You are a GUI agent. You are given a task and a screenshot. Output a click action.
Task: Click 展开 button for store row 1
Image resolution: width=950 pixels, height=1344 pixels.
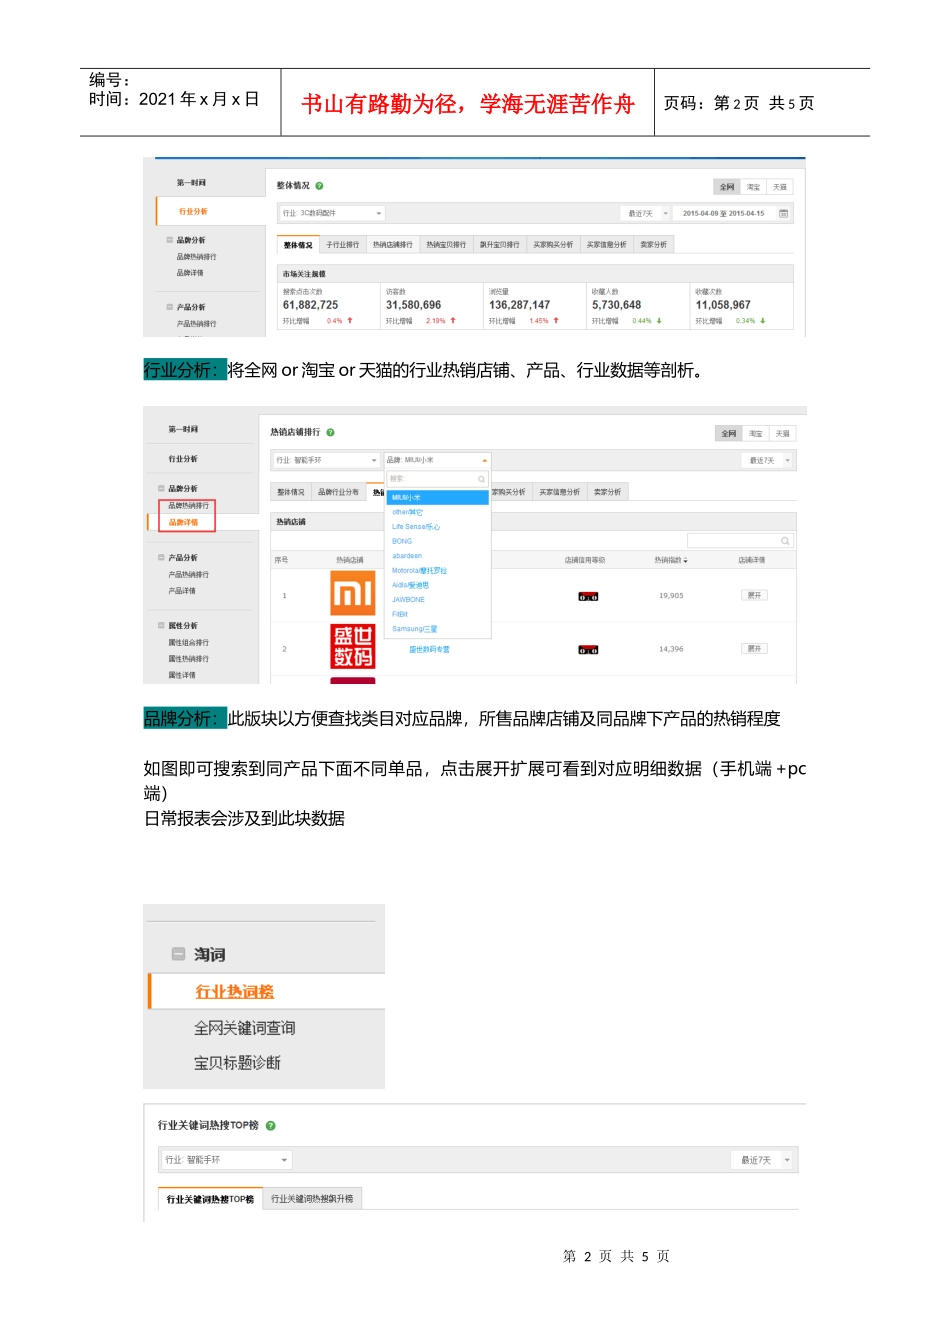[754, 595]
